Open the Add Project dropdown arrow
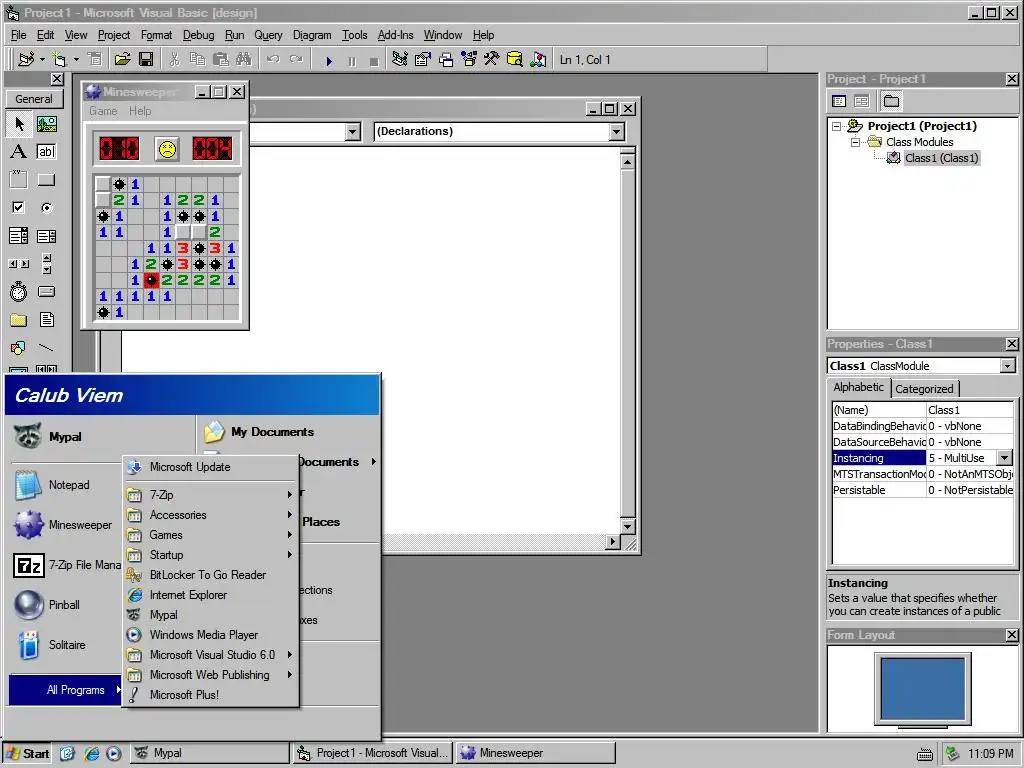Viewport: 1024px width, 768px height. tap(42, 60)
